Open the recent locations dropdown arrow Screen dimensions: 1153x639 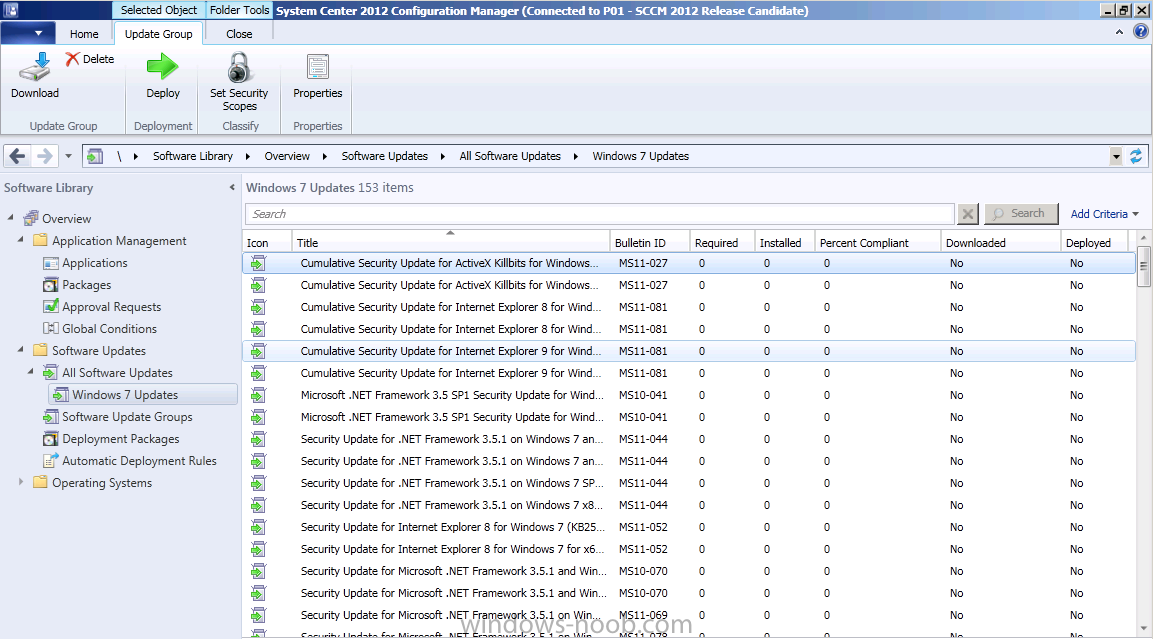tap(68, 156)
